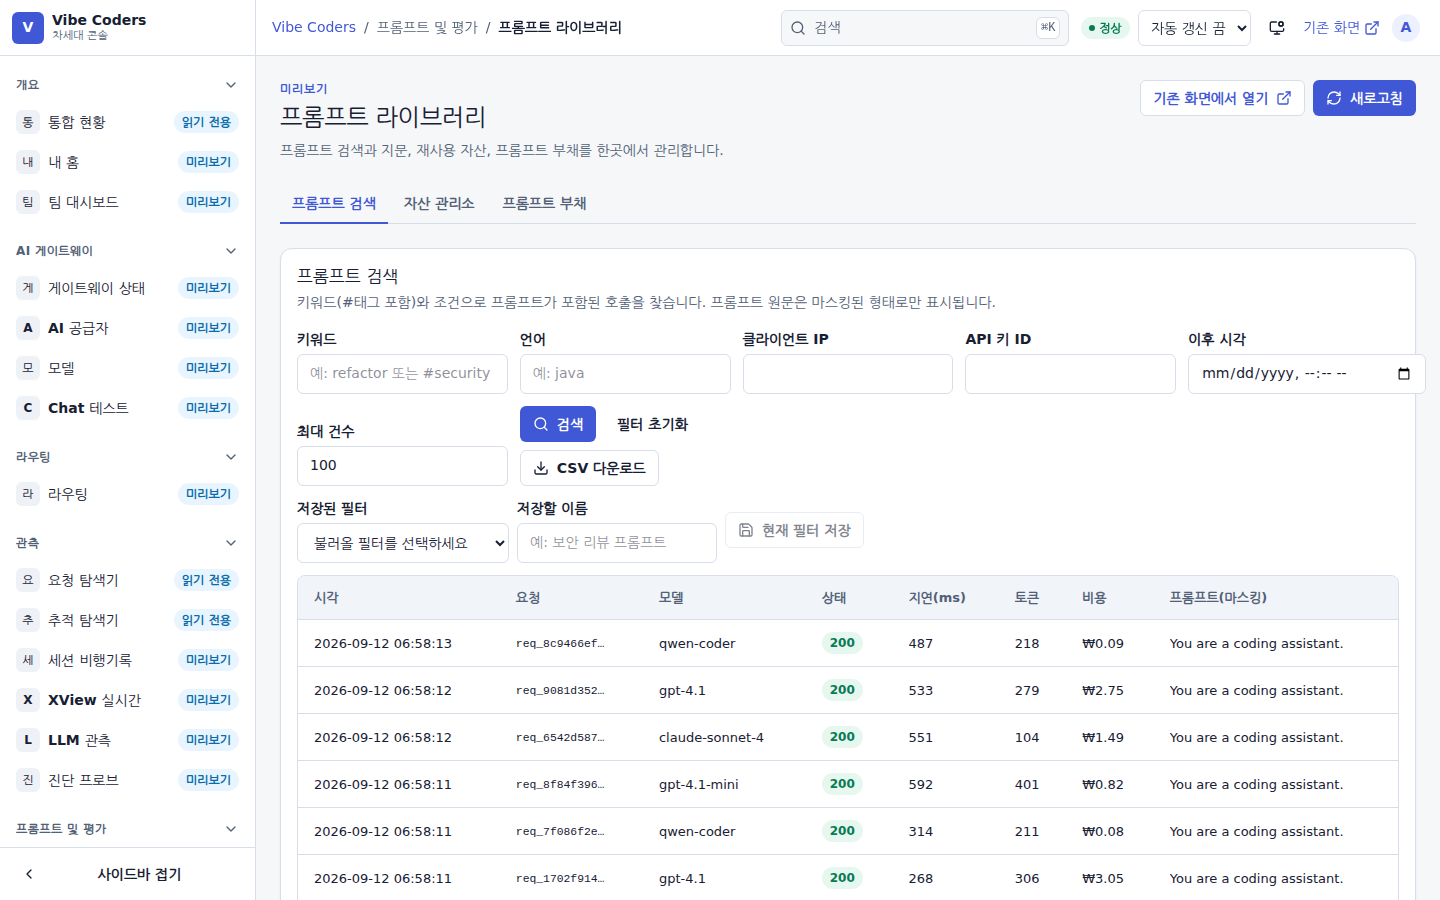Screen dimensions: 1440x900
Task: Click the 사이드바 접기 button
Action: (128, 874)
